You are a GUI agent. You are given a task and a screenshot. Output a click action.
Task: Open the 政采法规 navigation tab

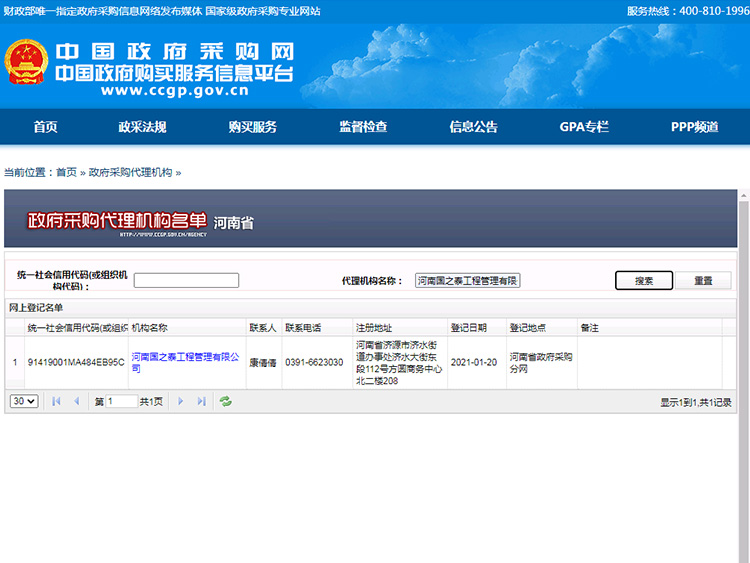[142, 127]
